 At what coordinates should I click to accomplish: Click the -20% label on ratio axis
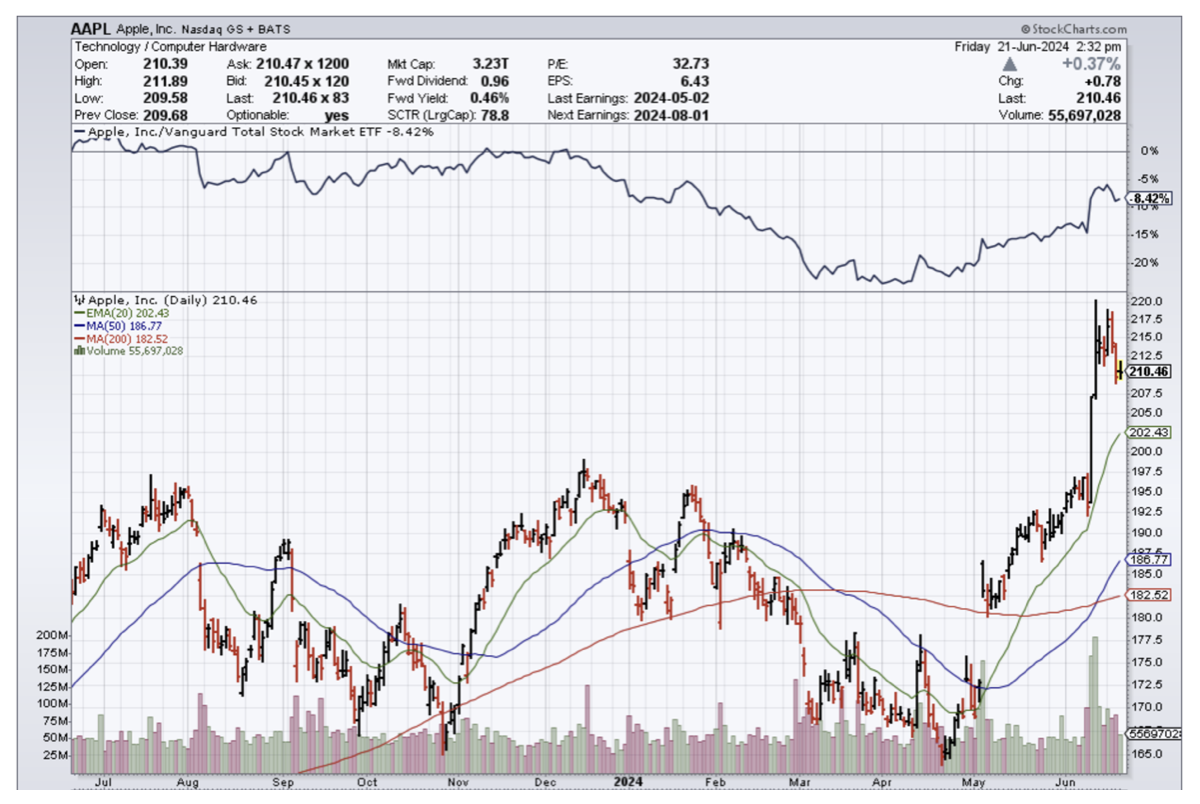click(x=1144, y=262)
